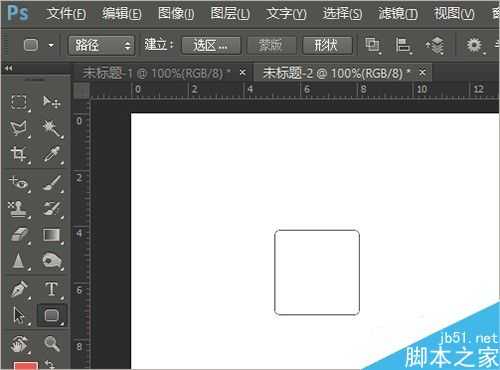Click the current tool preset icon

(x=31, y=45)
